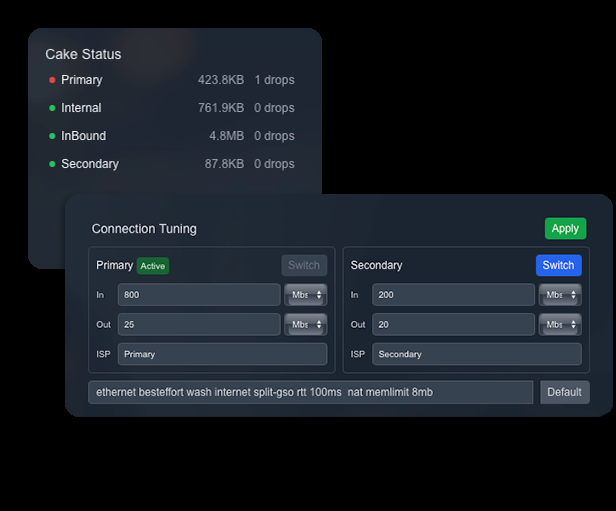Click the green Internal status dot
The image size is (616, 511).
(x=52, y=108)
